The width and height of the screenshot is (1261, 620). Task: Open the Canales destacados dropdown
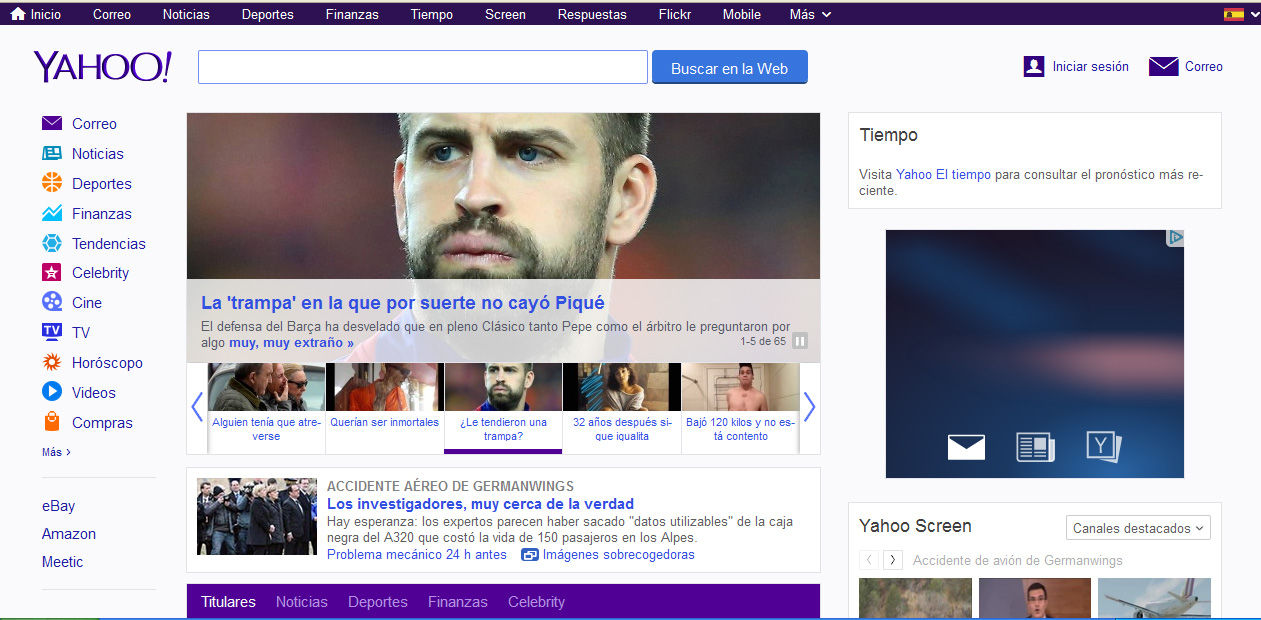[x=1138, y=528]
